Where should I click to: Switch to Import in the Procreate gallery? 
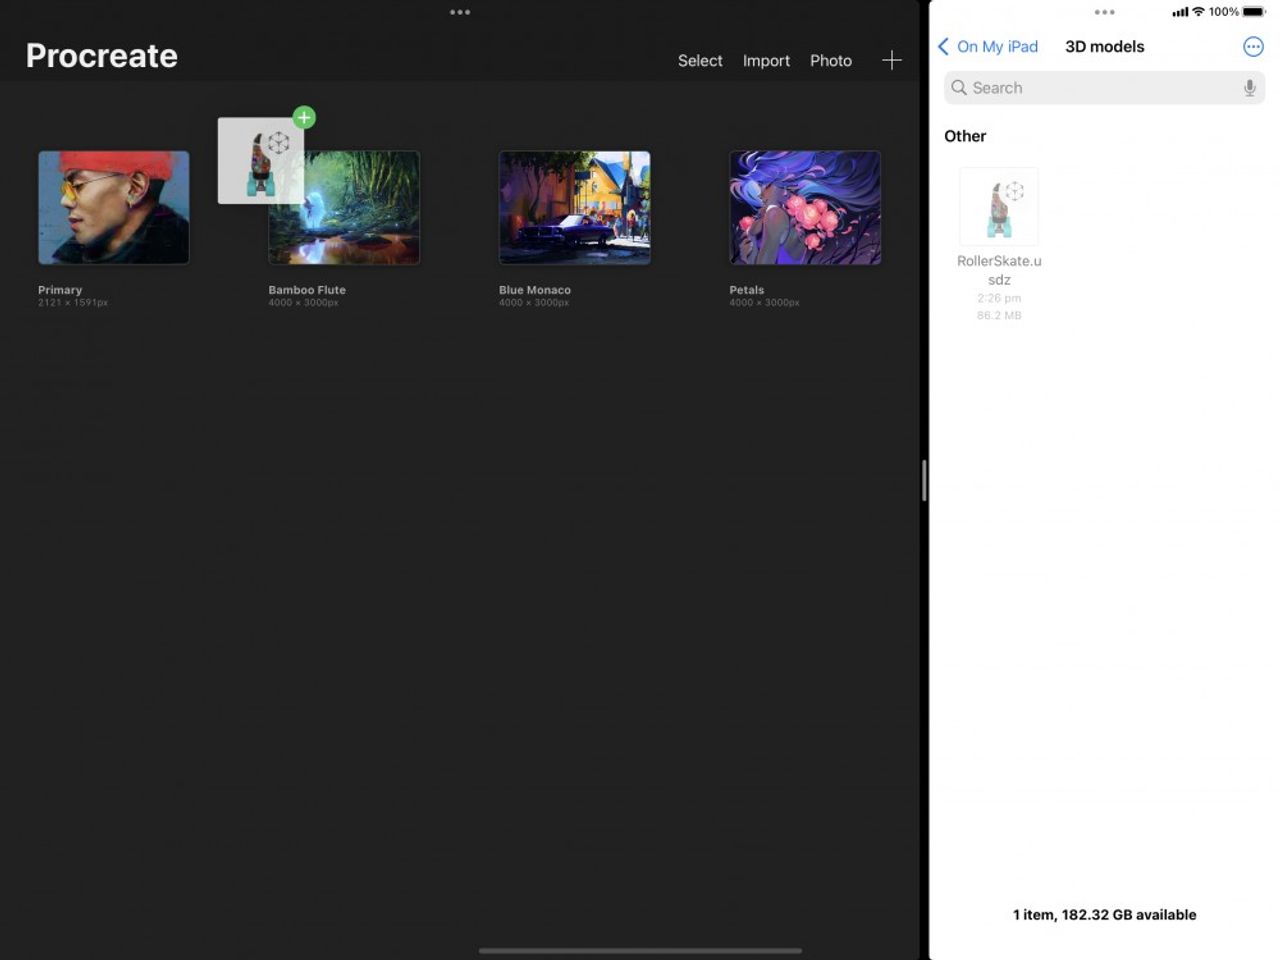tap(765, 60)
